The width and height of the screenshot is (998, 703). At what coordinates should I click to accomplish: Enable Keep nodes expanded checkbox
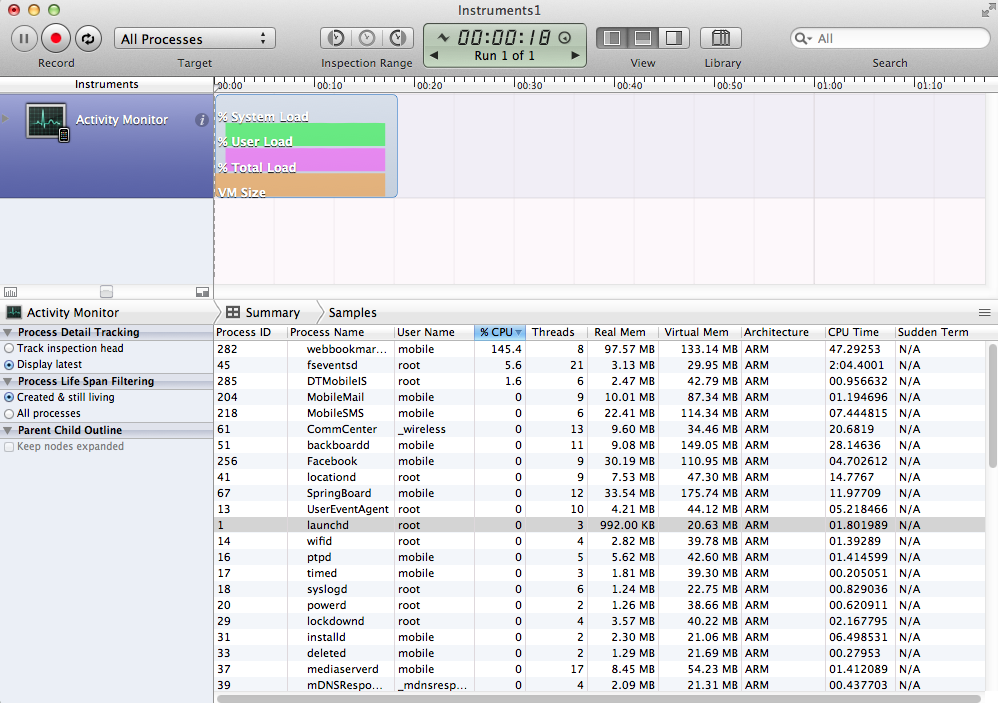9,447
